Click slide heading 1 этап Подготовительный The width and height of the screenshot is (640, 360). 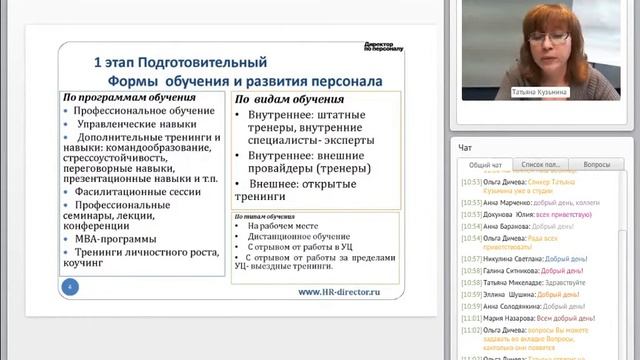pos(180,62)
